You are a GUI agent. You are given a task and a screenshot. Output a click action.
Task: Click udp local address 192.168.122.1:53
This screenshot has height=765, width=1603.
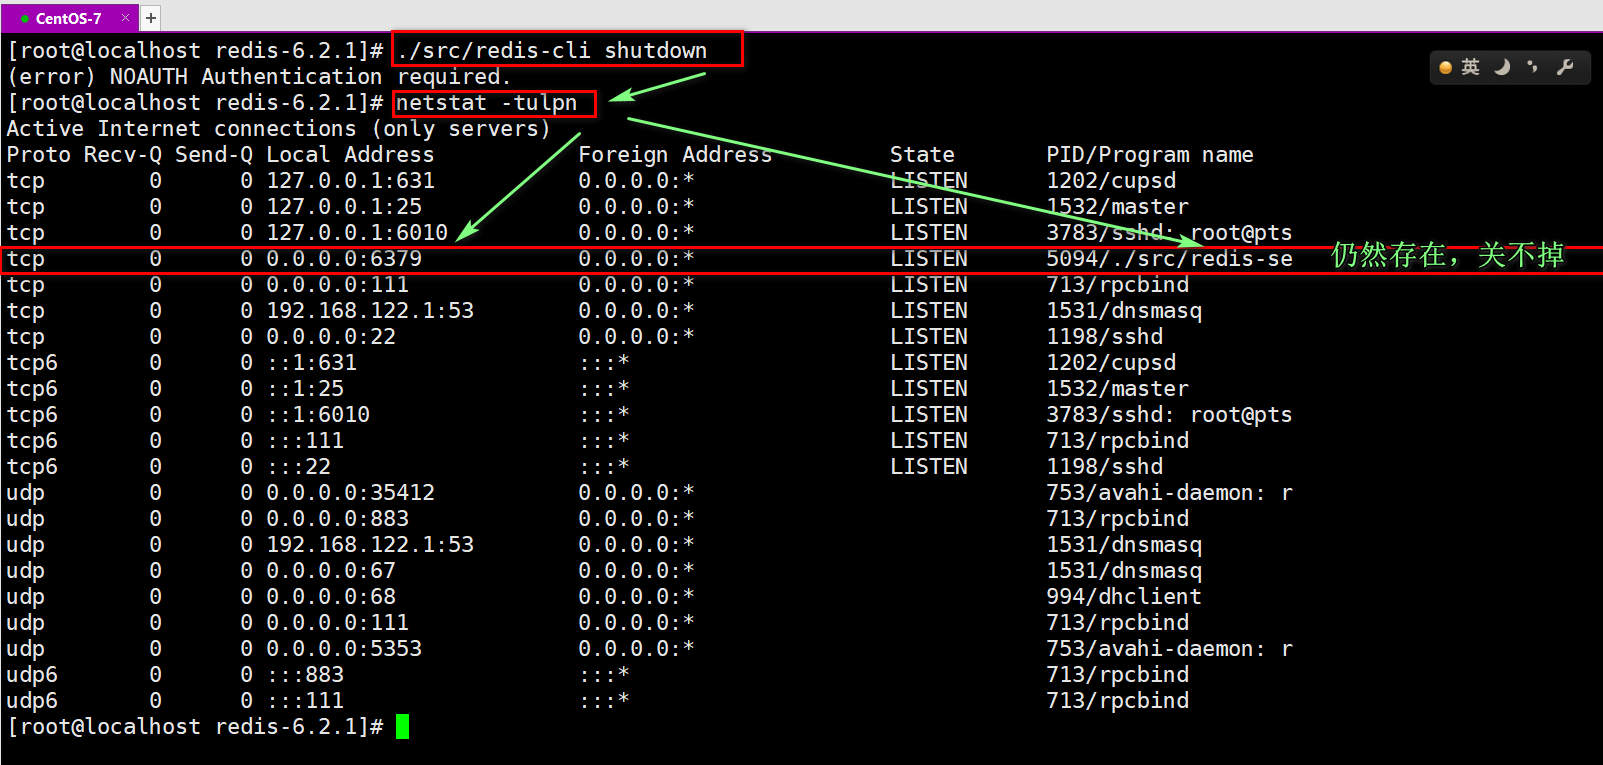click(370, 544)
